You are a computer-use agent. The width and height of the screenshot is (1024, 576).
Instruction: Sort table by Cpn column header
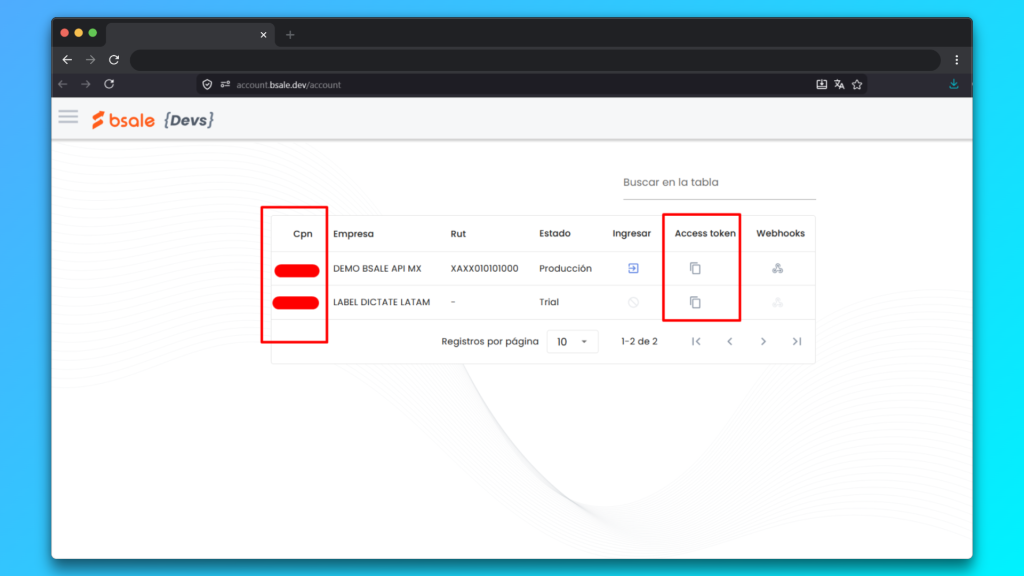coord(302,234)
